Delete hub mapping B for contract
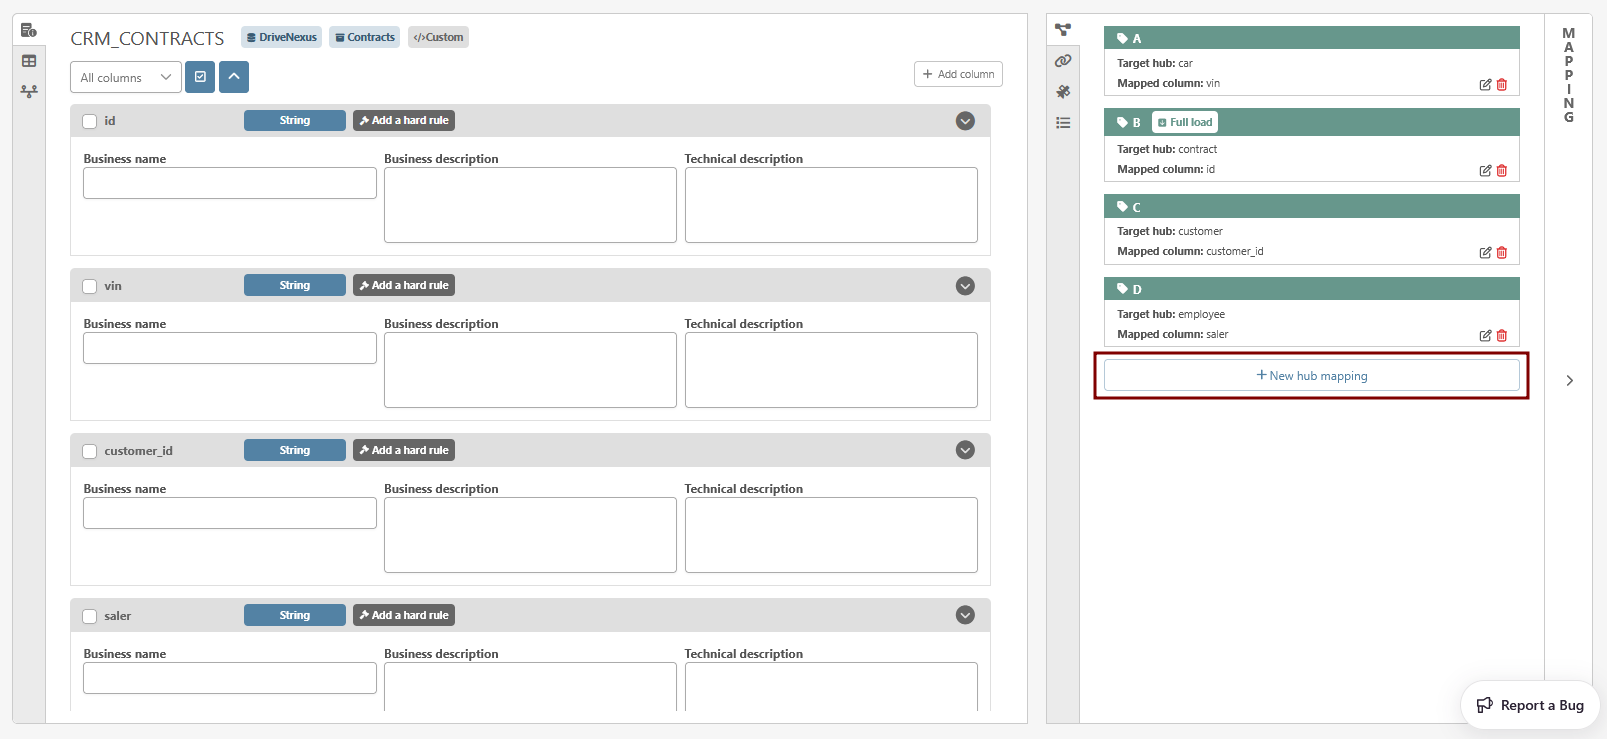Image resolution: width=1607 pixels, height=739 pixels. pos(1501,171)
